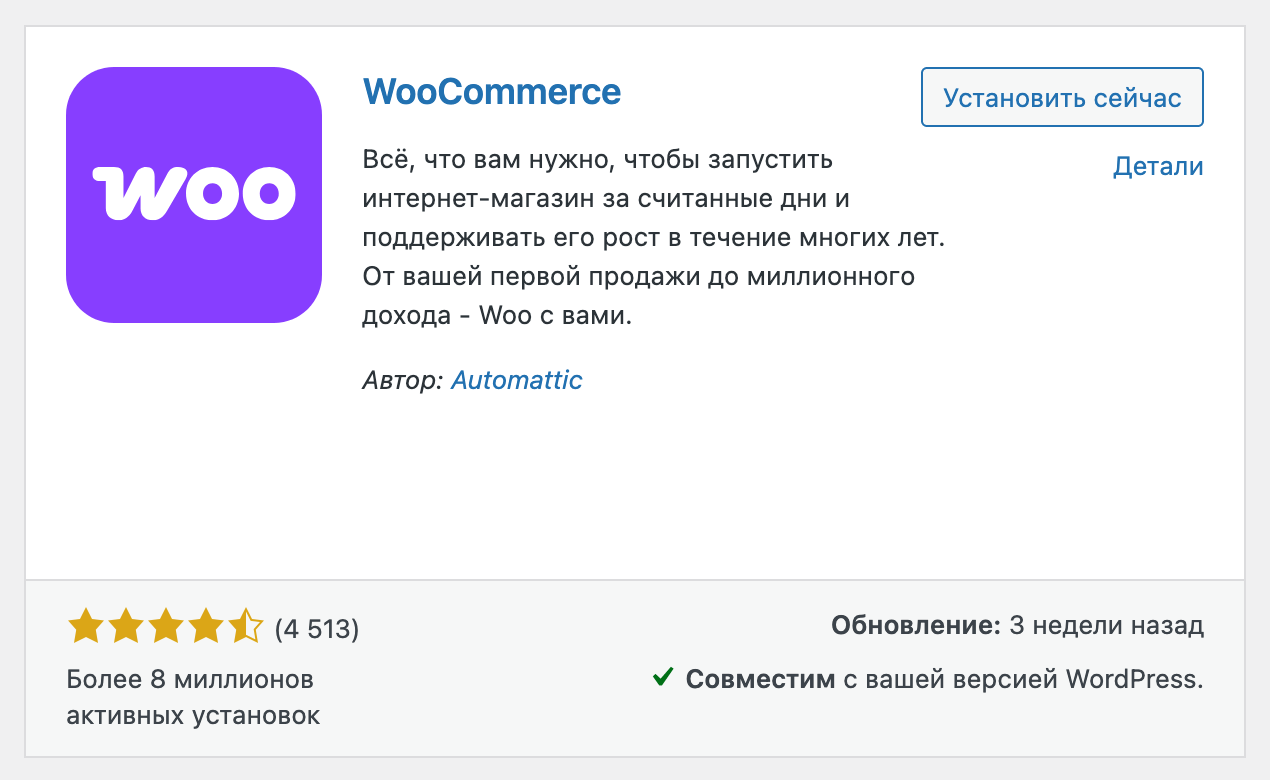Click the fourth gold rating star
This screenshot has height=780, width=1270.
pyautogui.click(x=206, y=628)
